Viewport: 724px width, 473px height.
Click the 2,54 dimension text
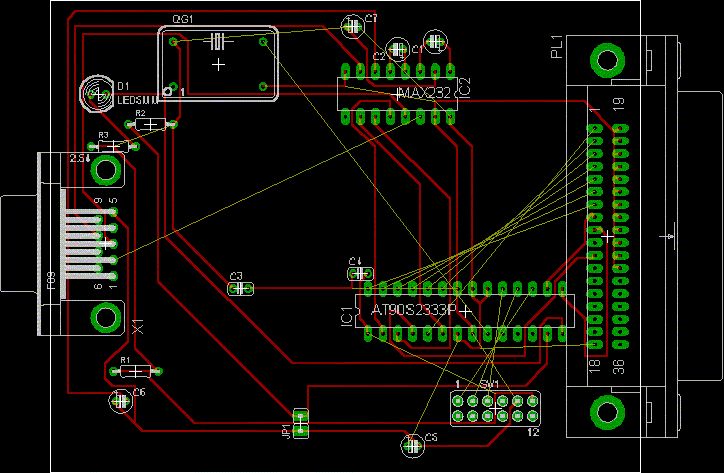coord(79,158)
